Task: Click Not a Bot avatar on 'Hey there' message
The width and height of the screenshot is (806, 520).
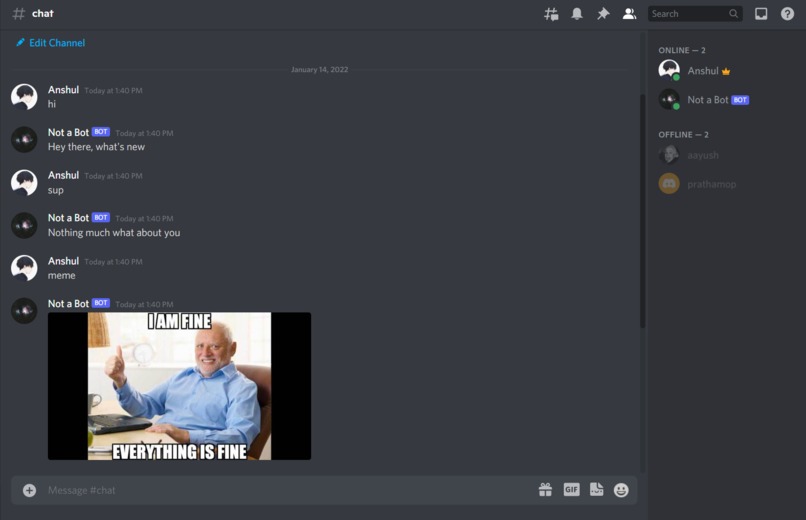Action: (24, 139)
